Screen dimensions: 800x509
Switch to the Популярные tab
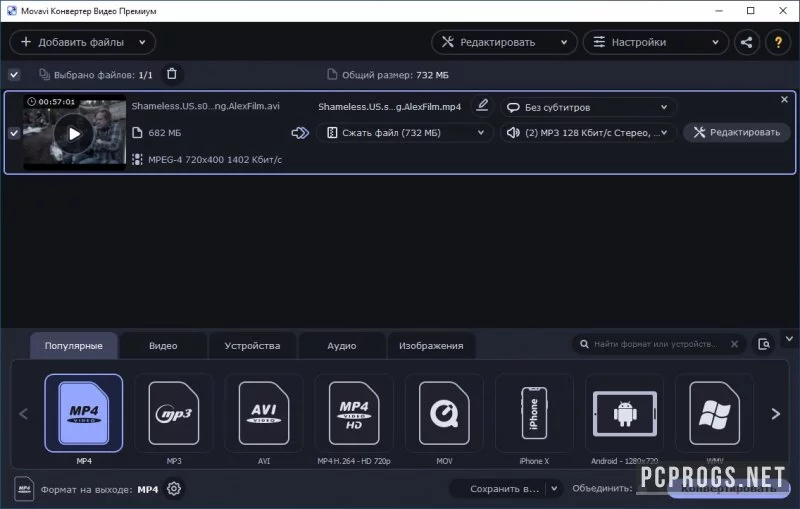click(x=73, y=346)
